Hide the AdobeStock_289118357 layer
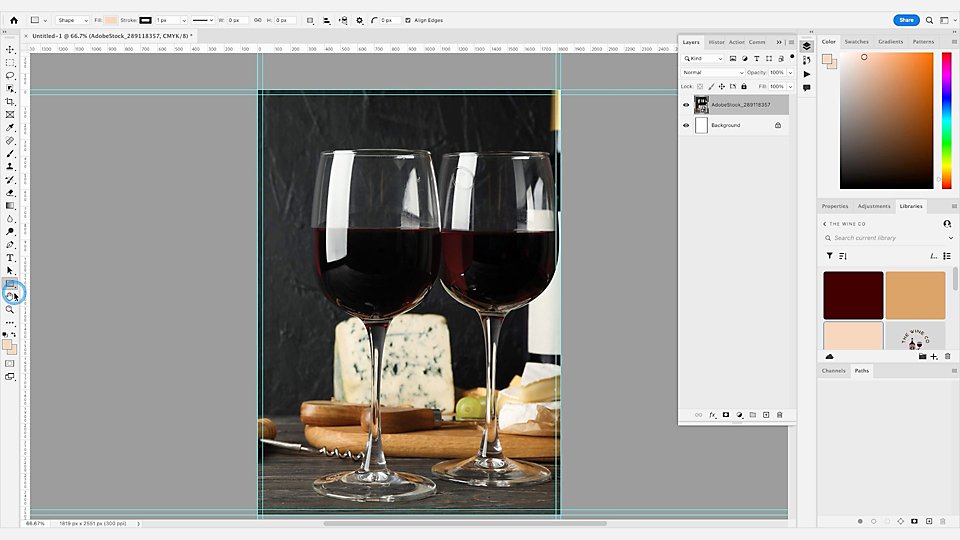Screen dimensions: 960x540 686,105
